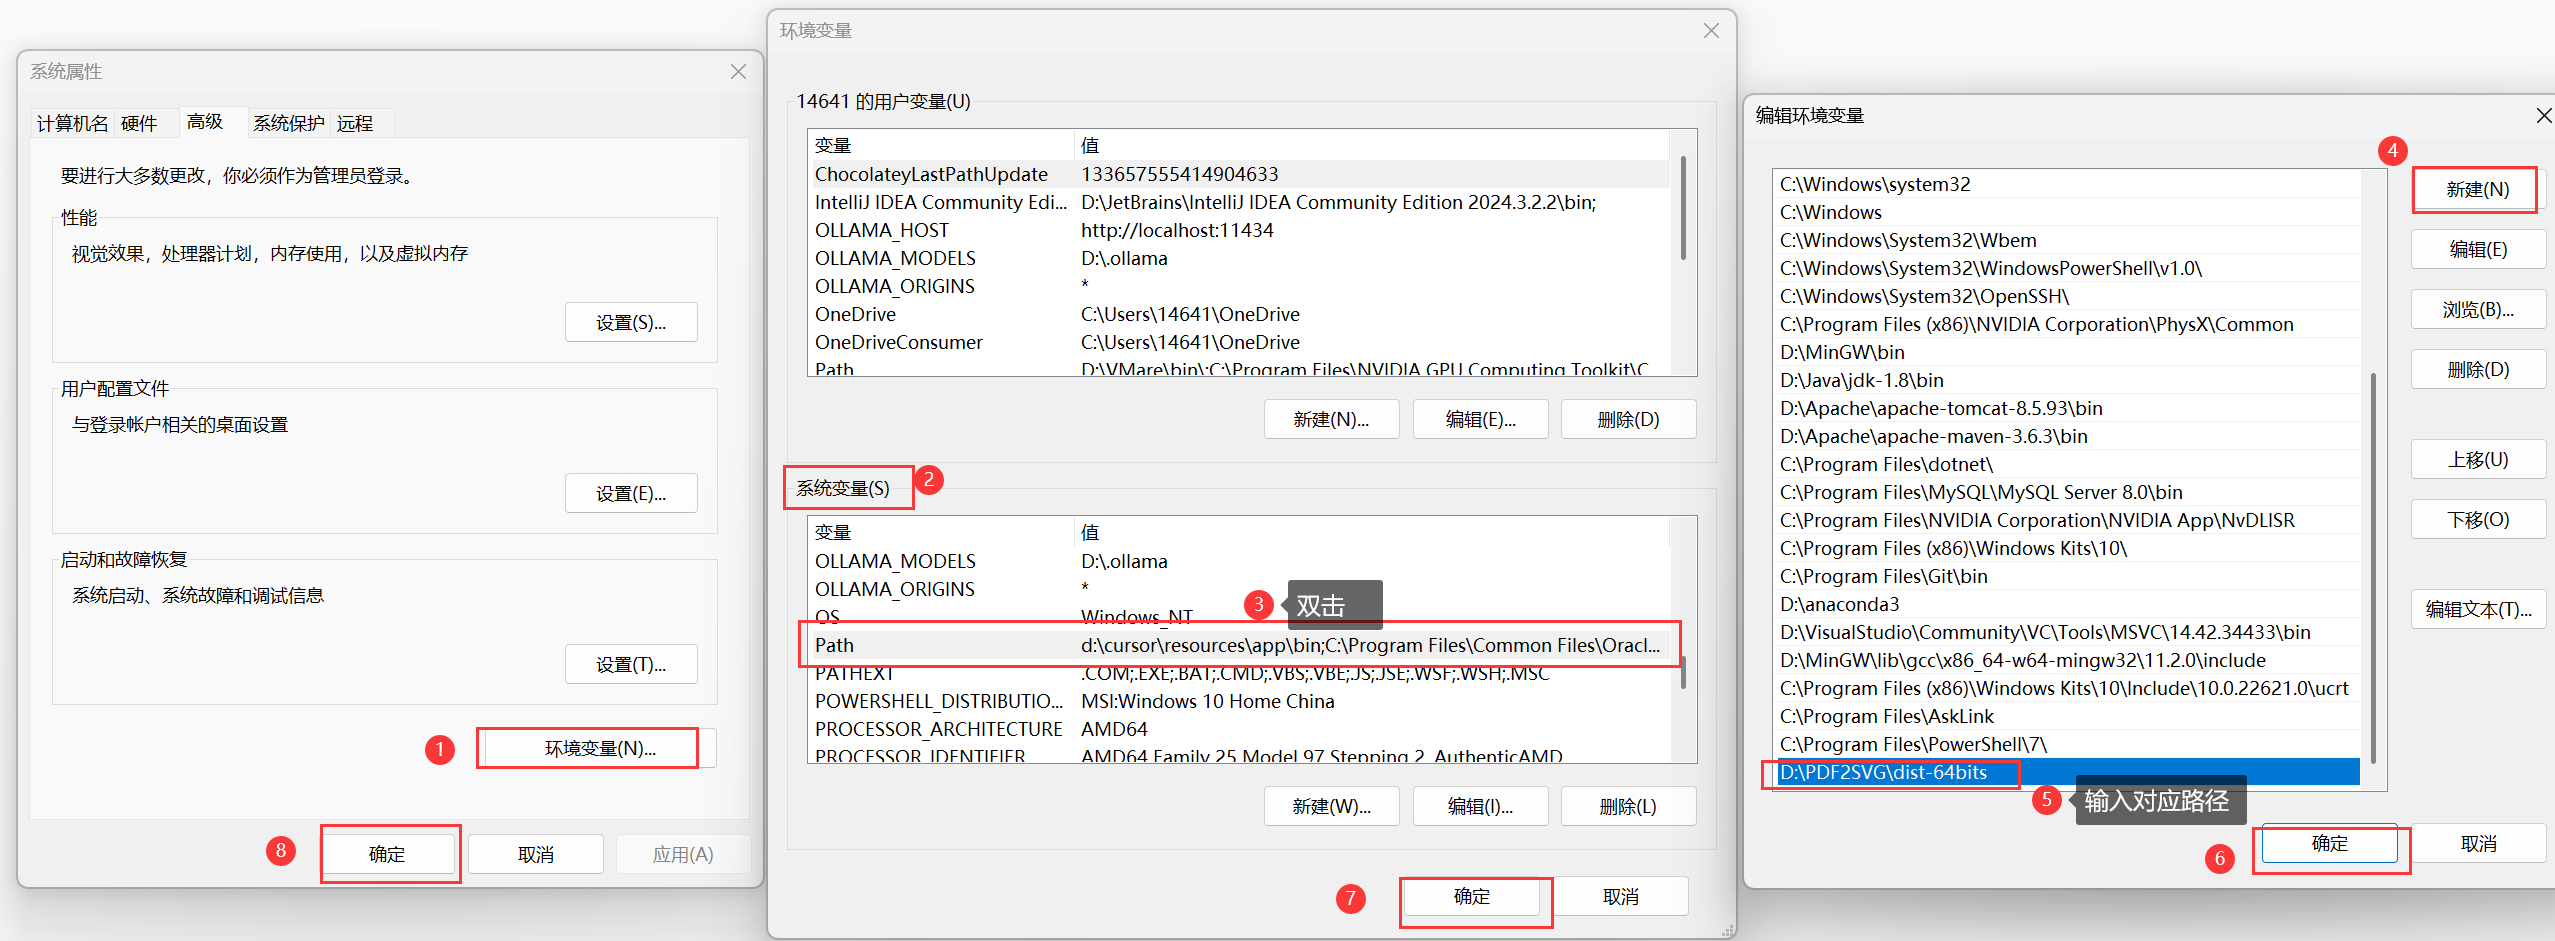2555x941 pixels.
Task: Select OLLAMA_ORIGINS in the system variables list
Action: click(x=1240, y=589)
